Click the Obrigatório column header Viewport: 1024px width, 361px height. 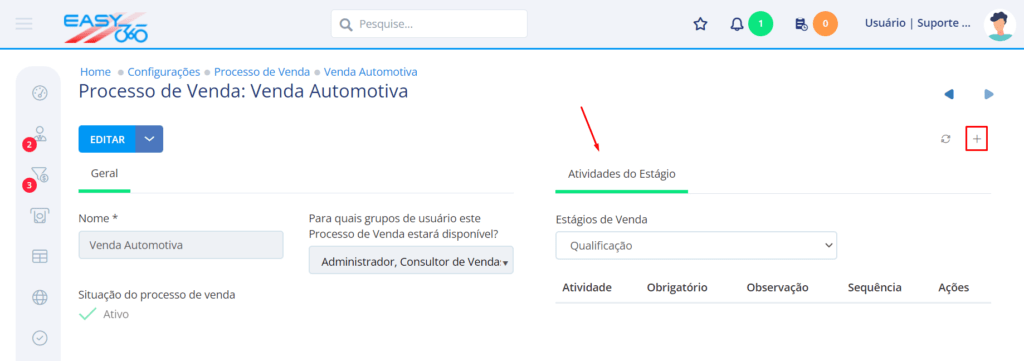(x=677, y=287)
